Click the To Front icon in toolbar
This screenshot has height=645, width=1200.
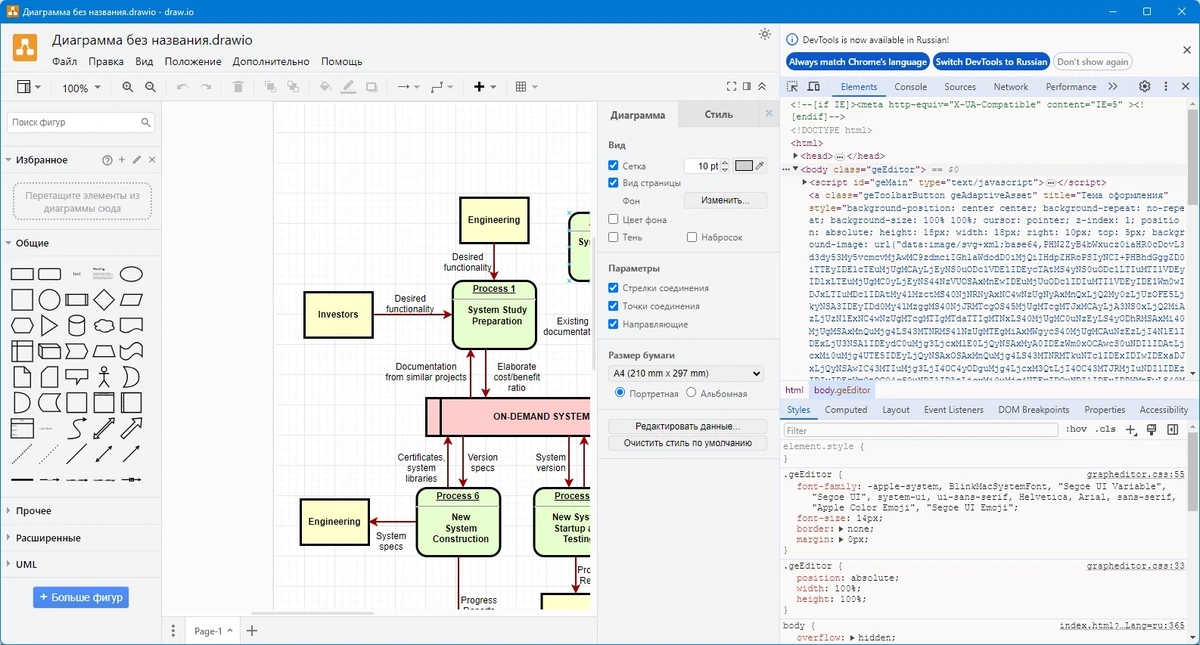271,87
